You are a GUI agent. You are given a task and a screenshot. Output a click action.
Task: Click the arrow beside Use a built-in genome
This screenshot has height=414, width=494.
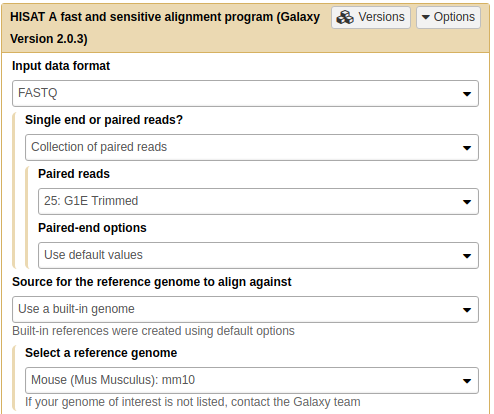point(467,310)
